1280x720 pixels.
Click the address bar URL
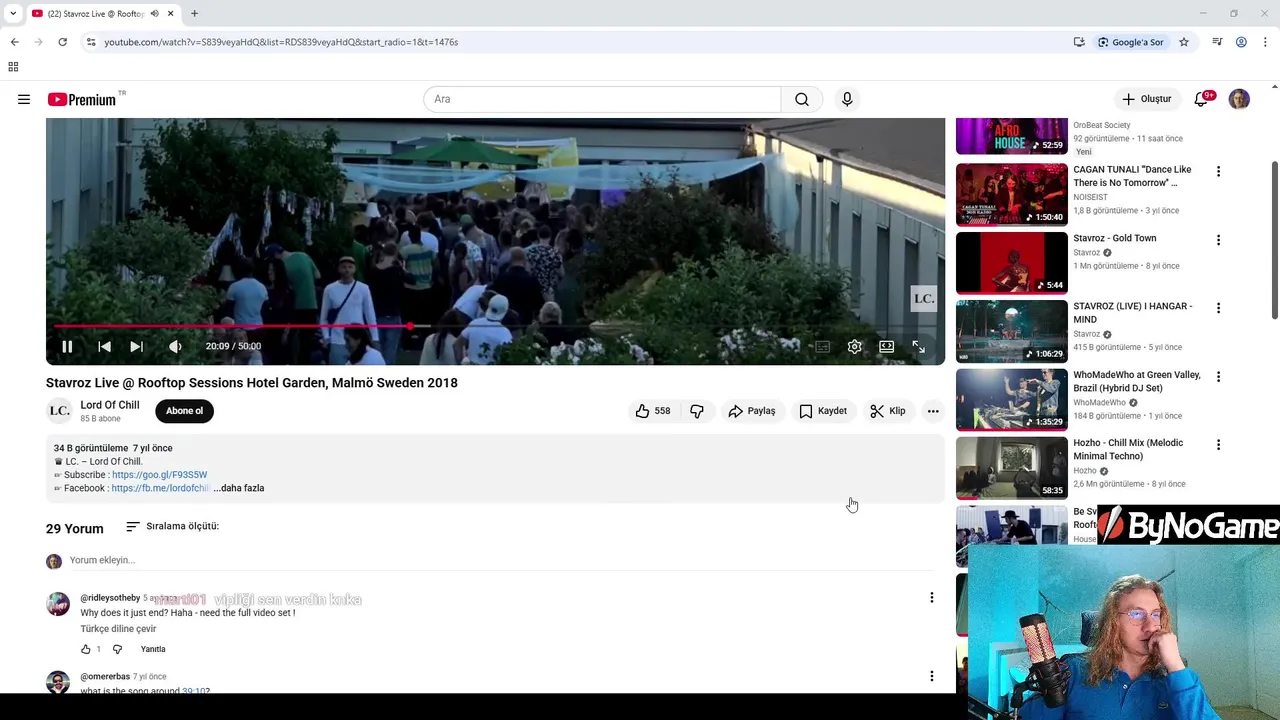point(281,42)
